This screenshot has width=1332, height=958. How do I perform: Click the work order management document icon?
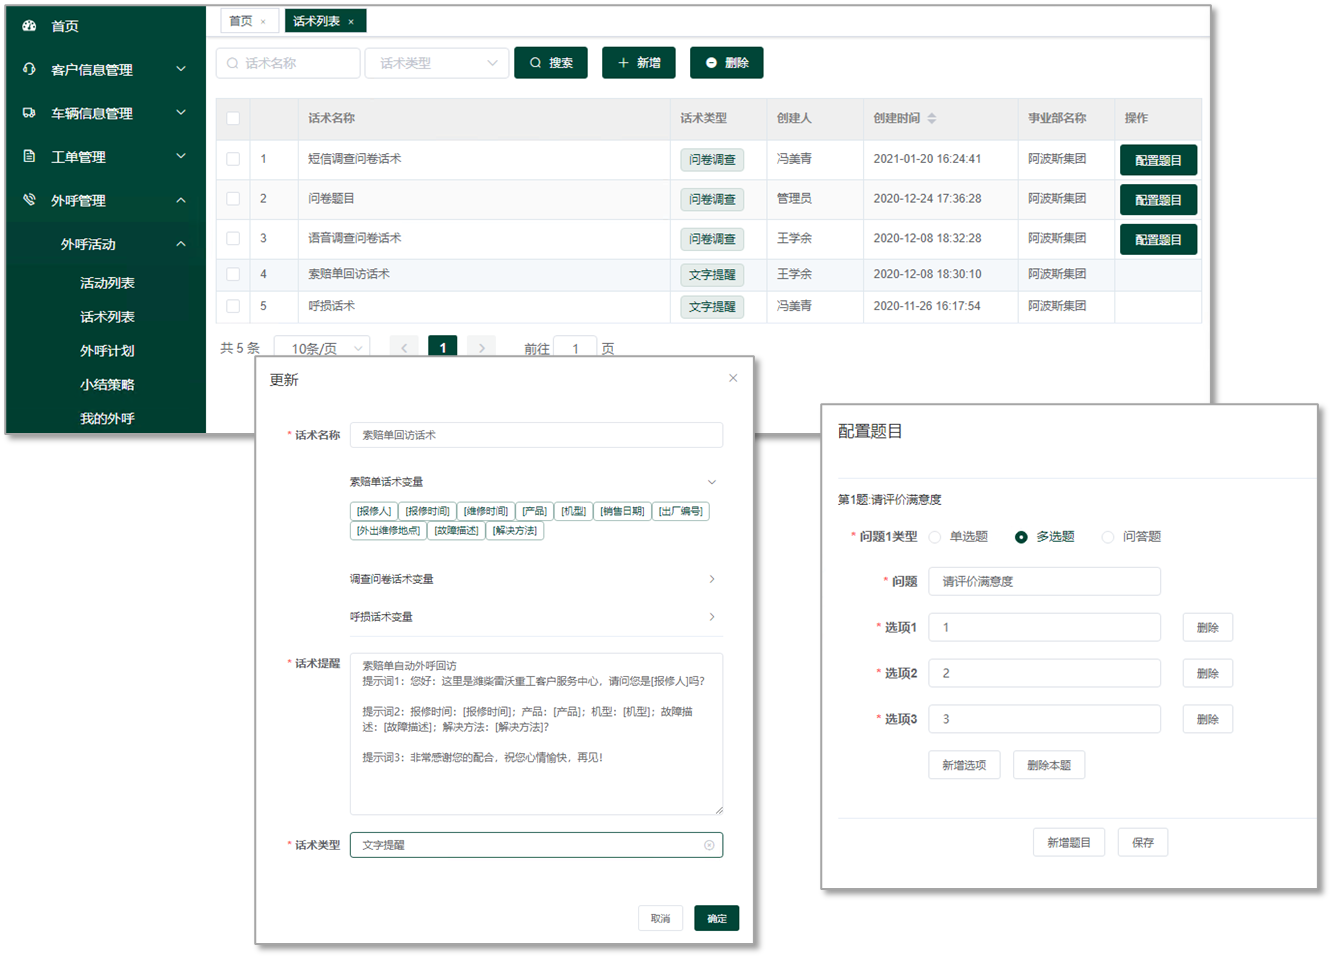coord(29,156)
